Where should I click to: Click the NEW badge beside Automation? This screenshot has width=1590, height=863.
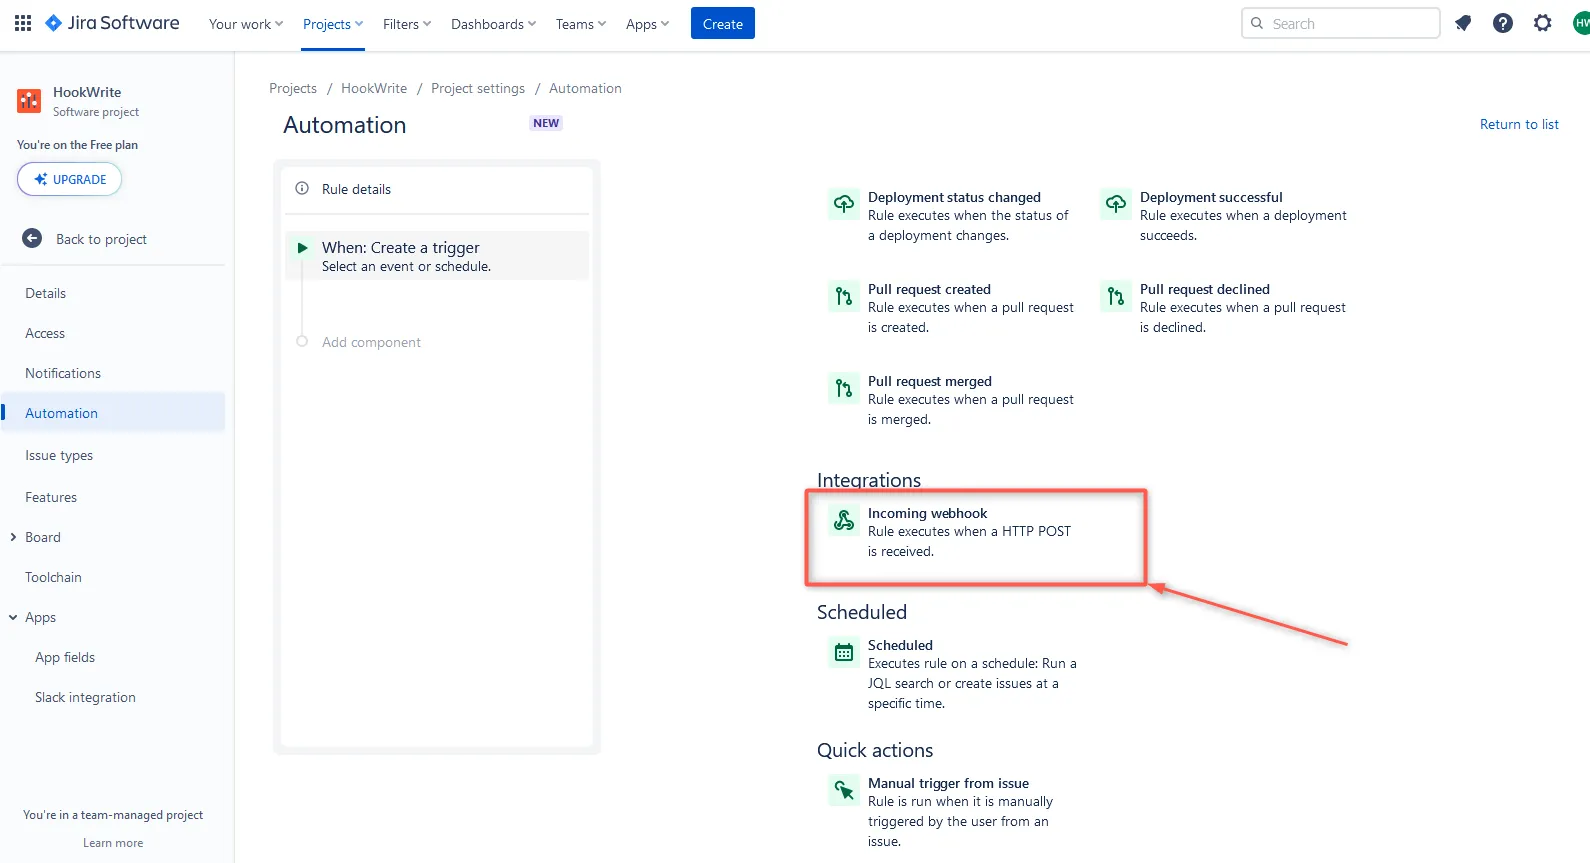pos(546,123)
